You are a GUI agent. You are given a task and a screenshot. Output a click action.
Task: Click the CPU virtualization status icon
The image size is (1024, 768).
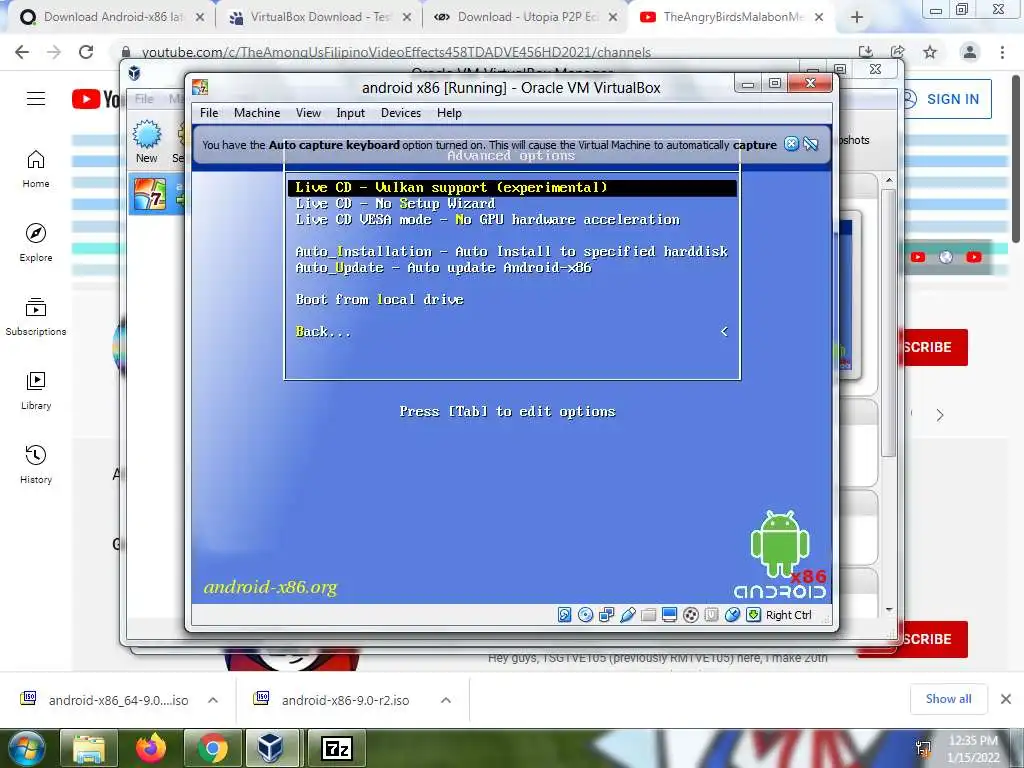(712, 615)
